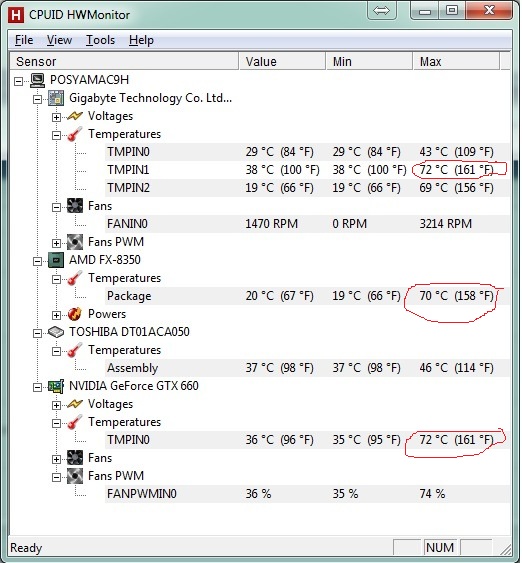
Task: Open the File menu
Action: [24, 40]
